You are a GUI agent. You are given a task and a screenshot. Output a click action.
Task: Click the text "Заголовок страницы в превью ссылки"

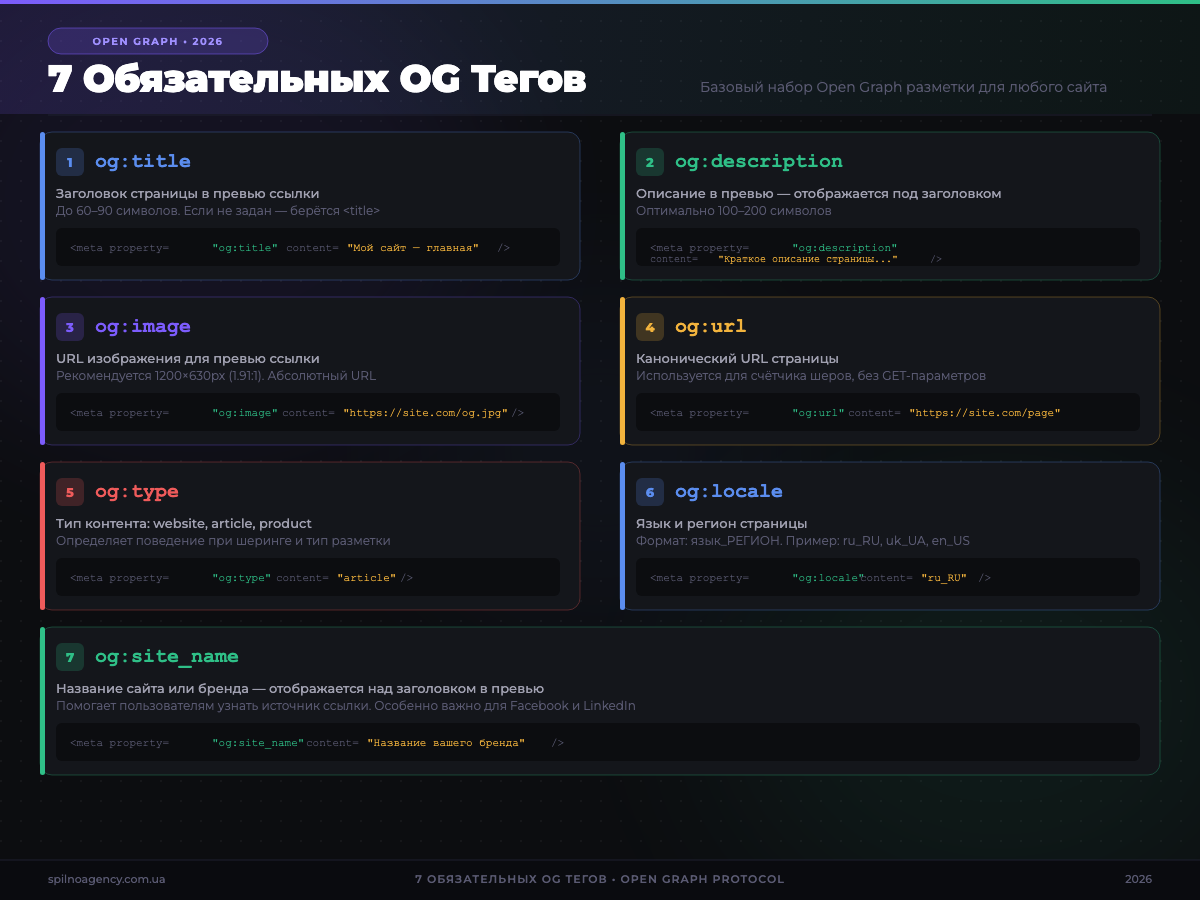188,193
